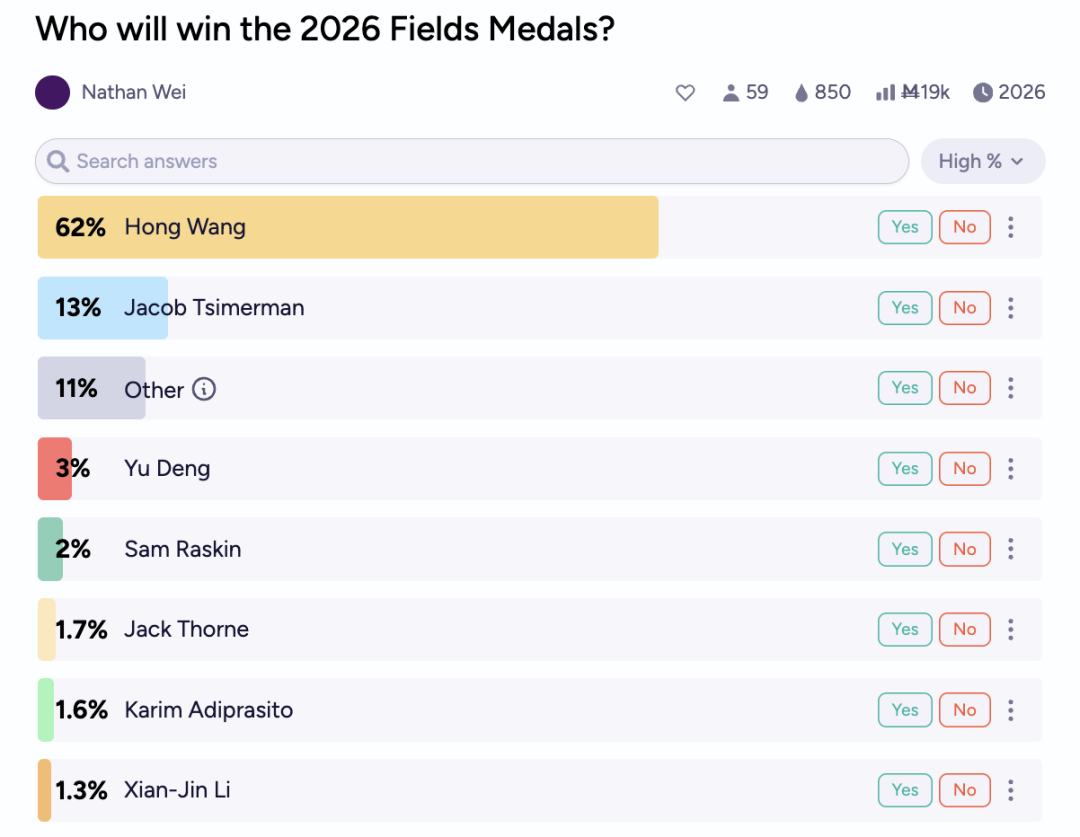Click No button for Other answer

pyautogui.click(x=964, y=388)
